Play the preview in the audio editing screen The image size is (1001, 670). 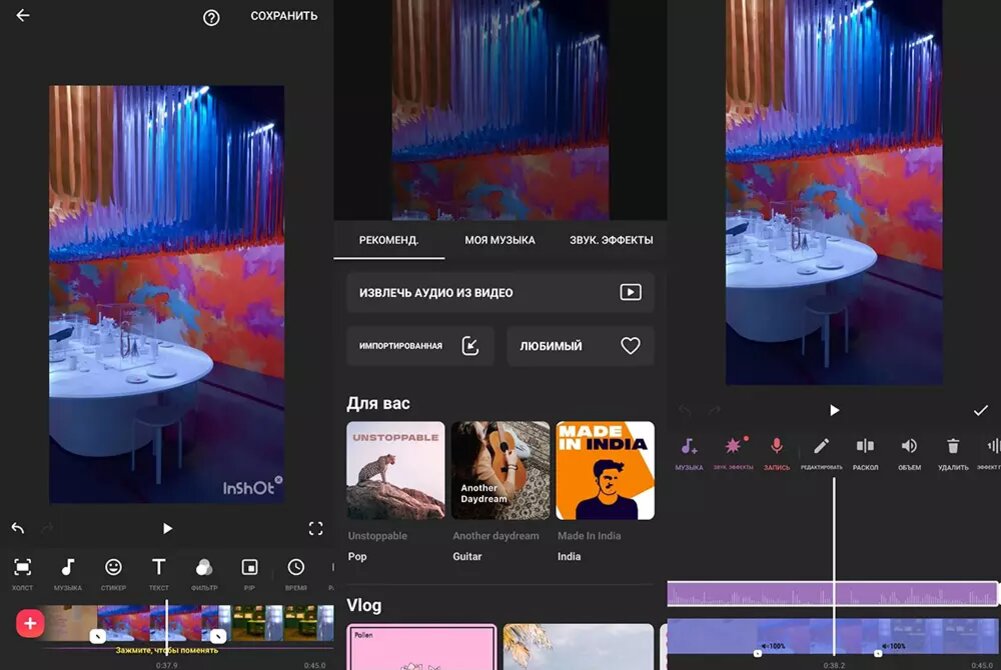click(x=834, y=410)
